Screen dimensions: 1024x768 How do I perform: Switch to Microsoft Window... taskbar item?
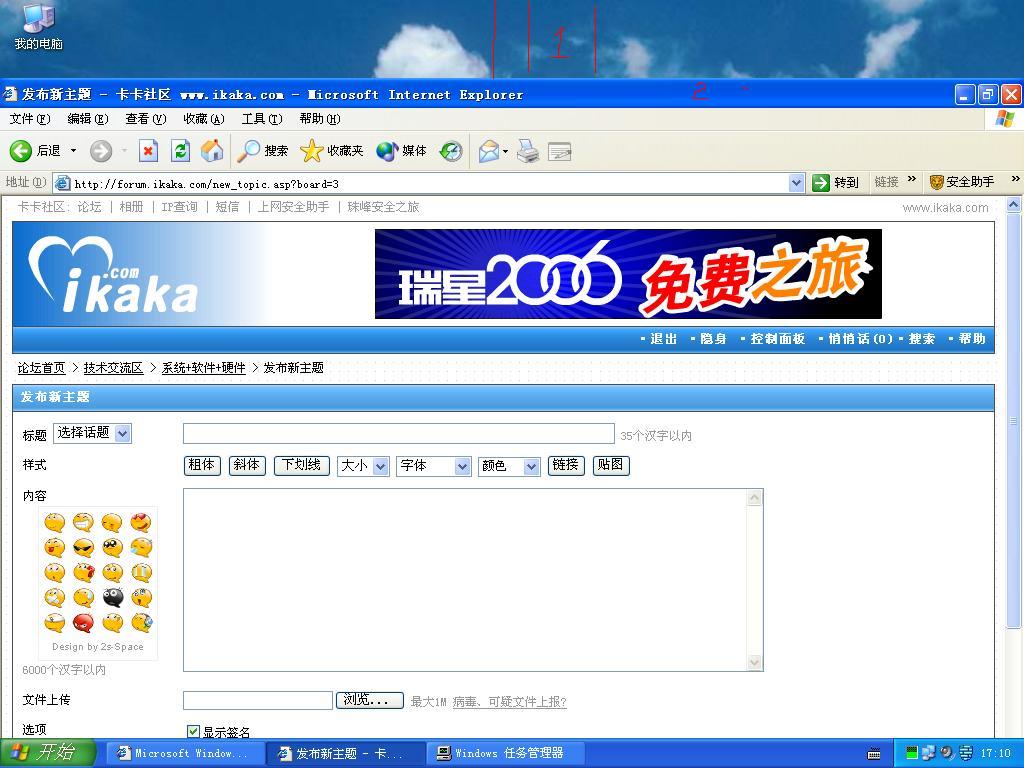point(185,754)
